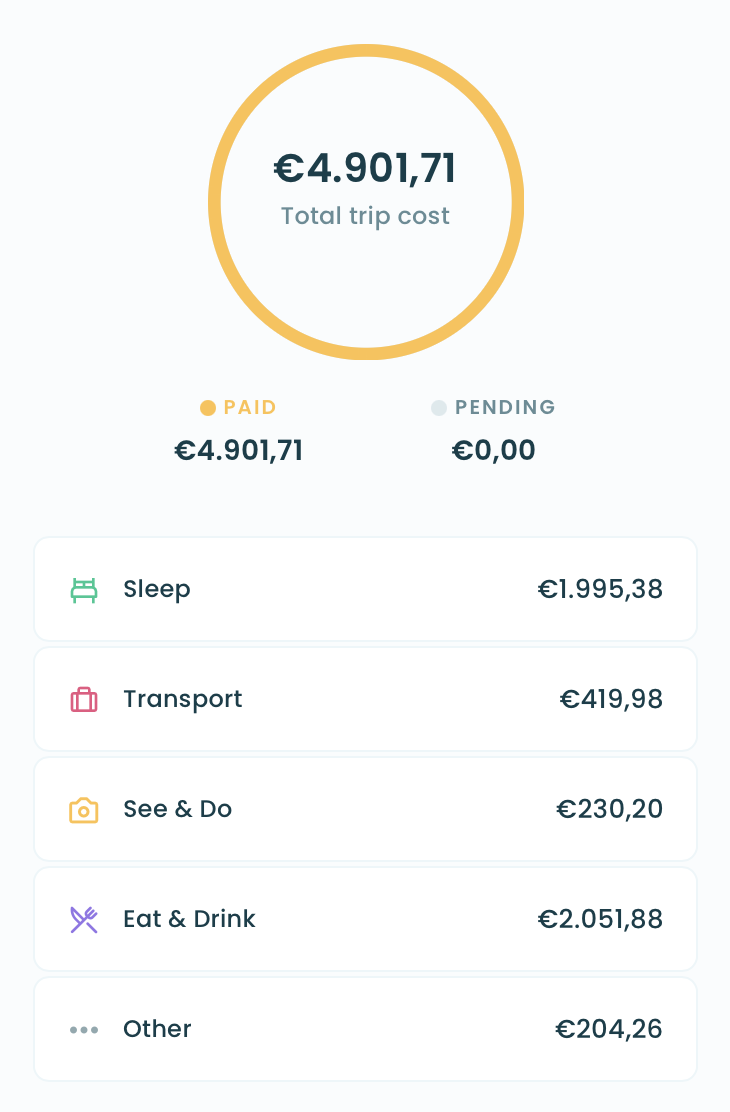Click the three-dot Other icon
730x1112 pixels.
(84, 1030)
